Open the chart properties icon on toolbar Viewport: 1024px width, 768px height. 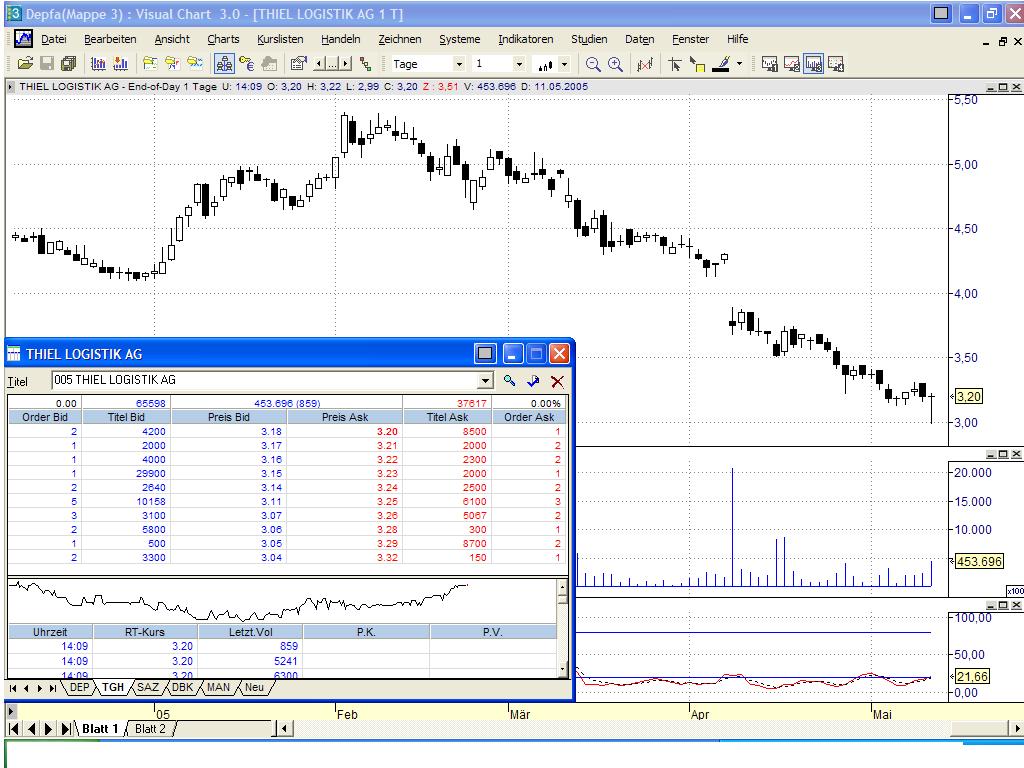coord(297,62)
